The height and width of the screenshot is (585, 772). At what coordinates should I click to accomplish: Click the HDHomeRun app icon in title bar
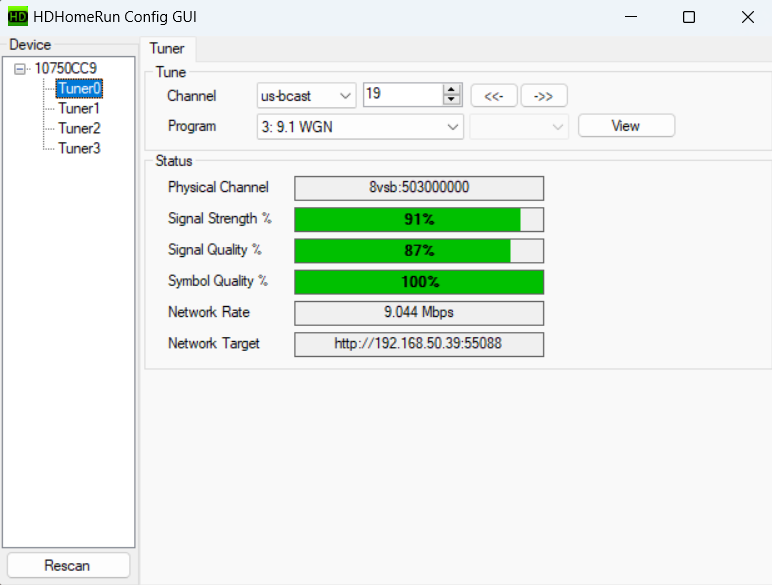tap(18, 17)
